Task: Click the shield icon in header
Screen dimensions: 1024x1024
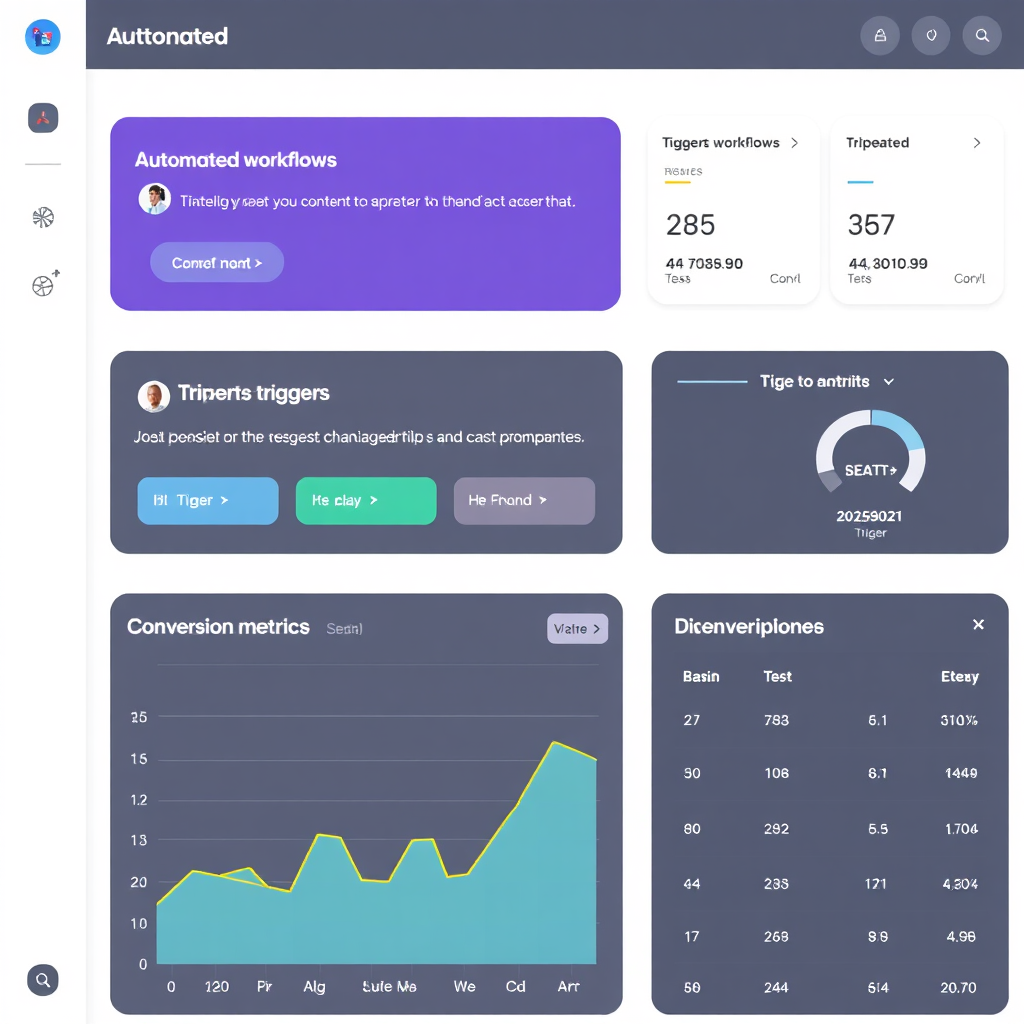Action: (931, 36)
